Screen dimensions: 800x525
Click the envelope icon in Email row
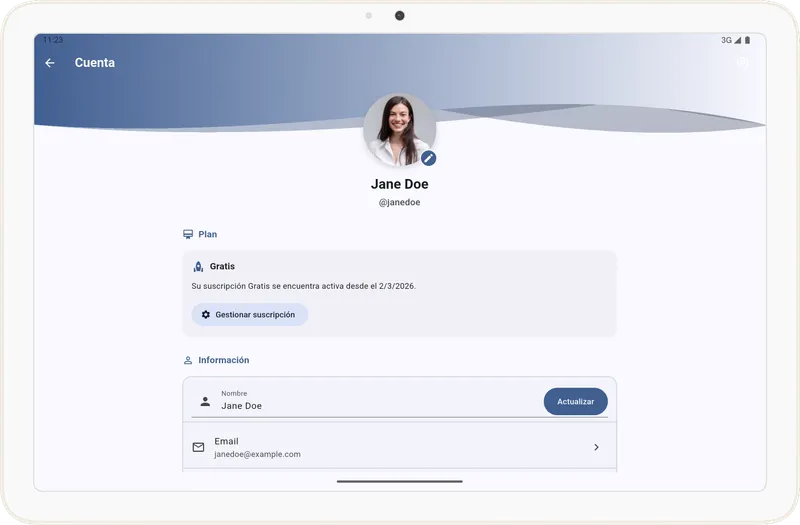(x=198, y=447)
